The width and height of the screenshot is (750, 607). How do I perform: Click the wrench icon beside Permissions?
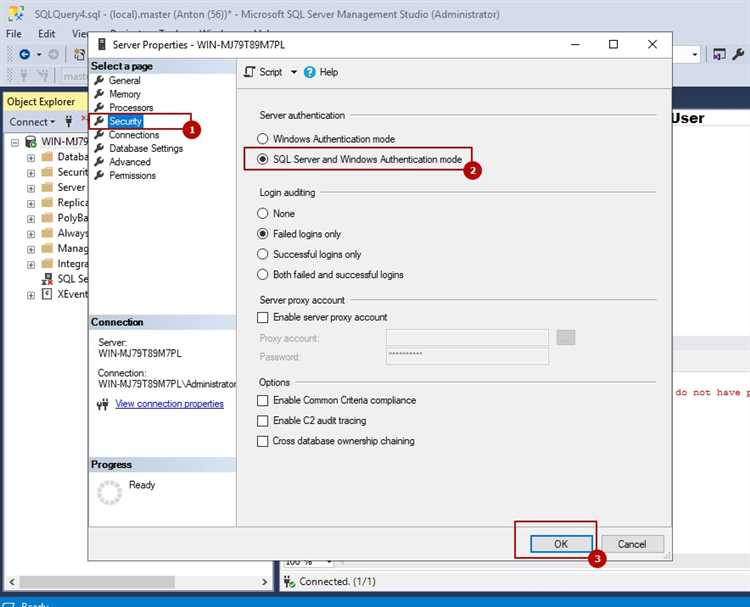99,175
